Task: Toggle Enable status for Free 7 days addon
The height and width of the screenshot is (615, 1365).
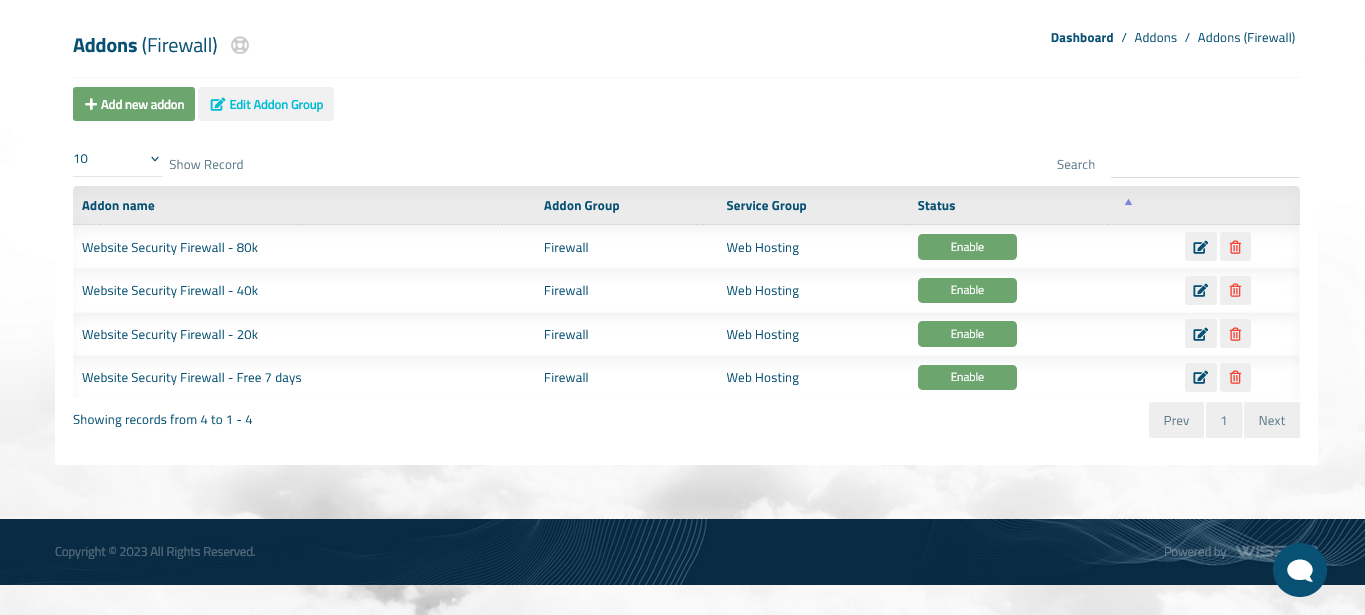Action: coord(967,377)
